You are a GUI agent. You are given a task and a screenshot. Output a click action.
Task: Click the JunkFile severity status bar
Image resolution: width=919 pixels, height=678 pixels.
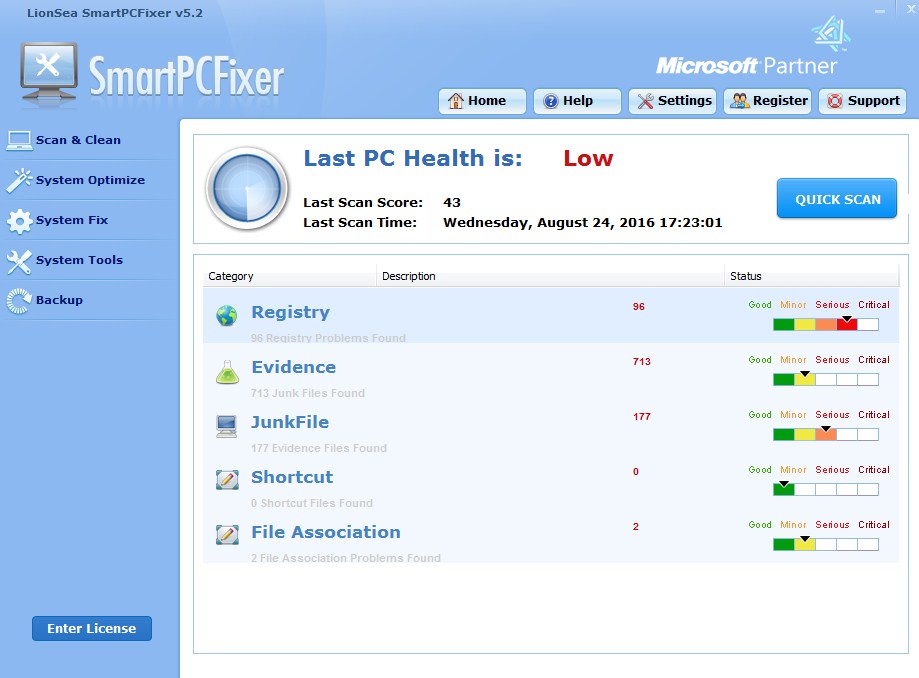[826, 434]
